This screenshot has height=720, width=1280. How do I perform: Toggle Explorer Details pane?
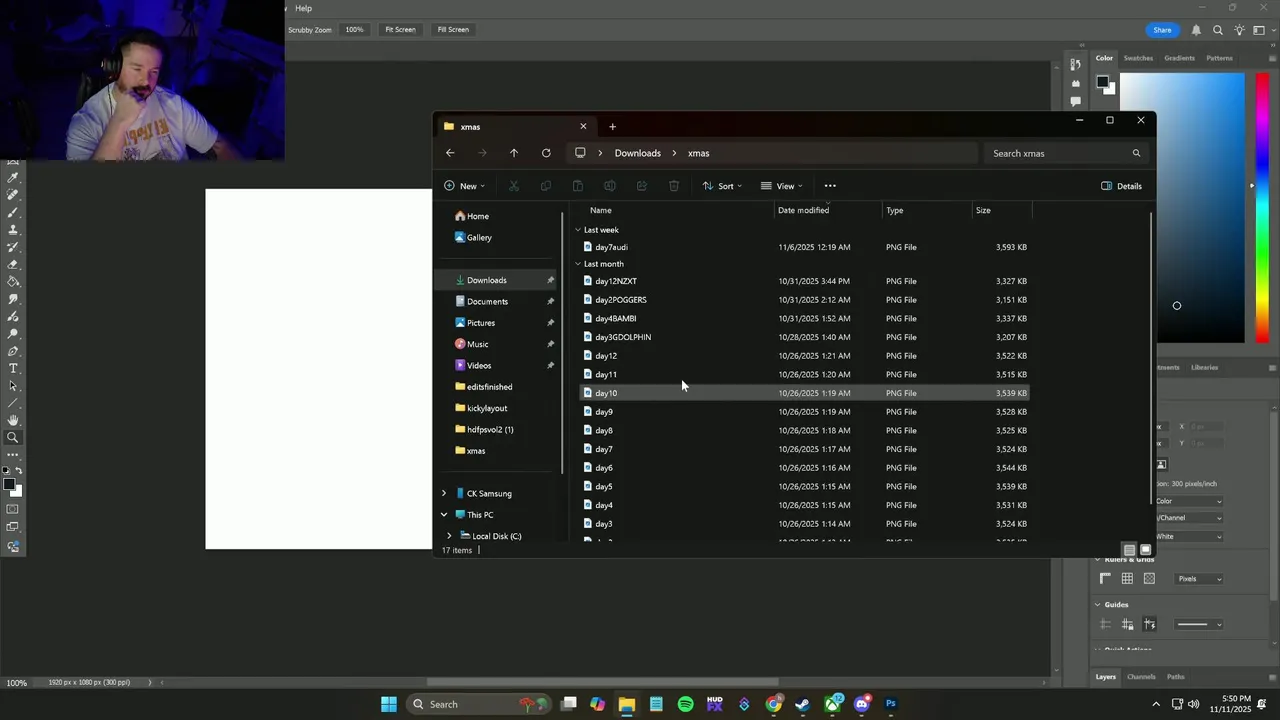(1121, 186)
